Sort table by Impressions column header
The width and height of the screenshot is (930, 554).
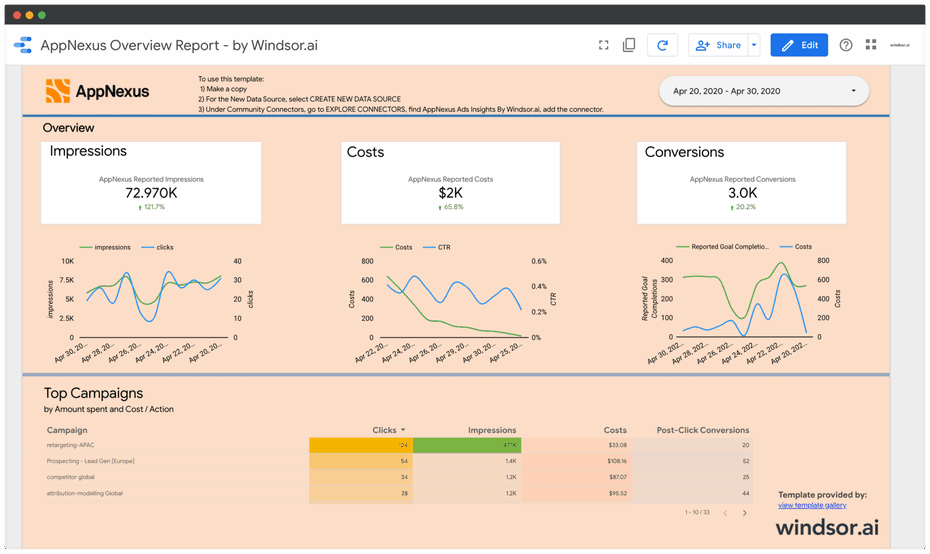(x=492, y=430)
